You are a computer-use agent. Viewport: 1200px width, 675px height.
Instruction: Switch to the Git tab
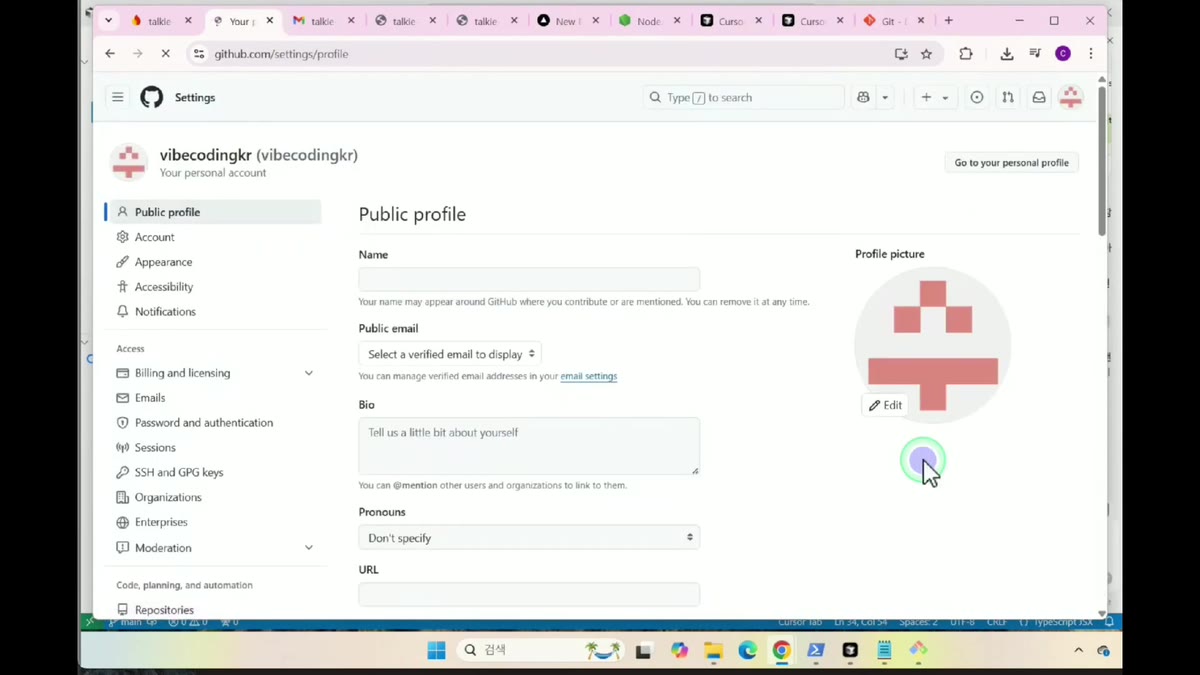[x=895, y=21]
